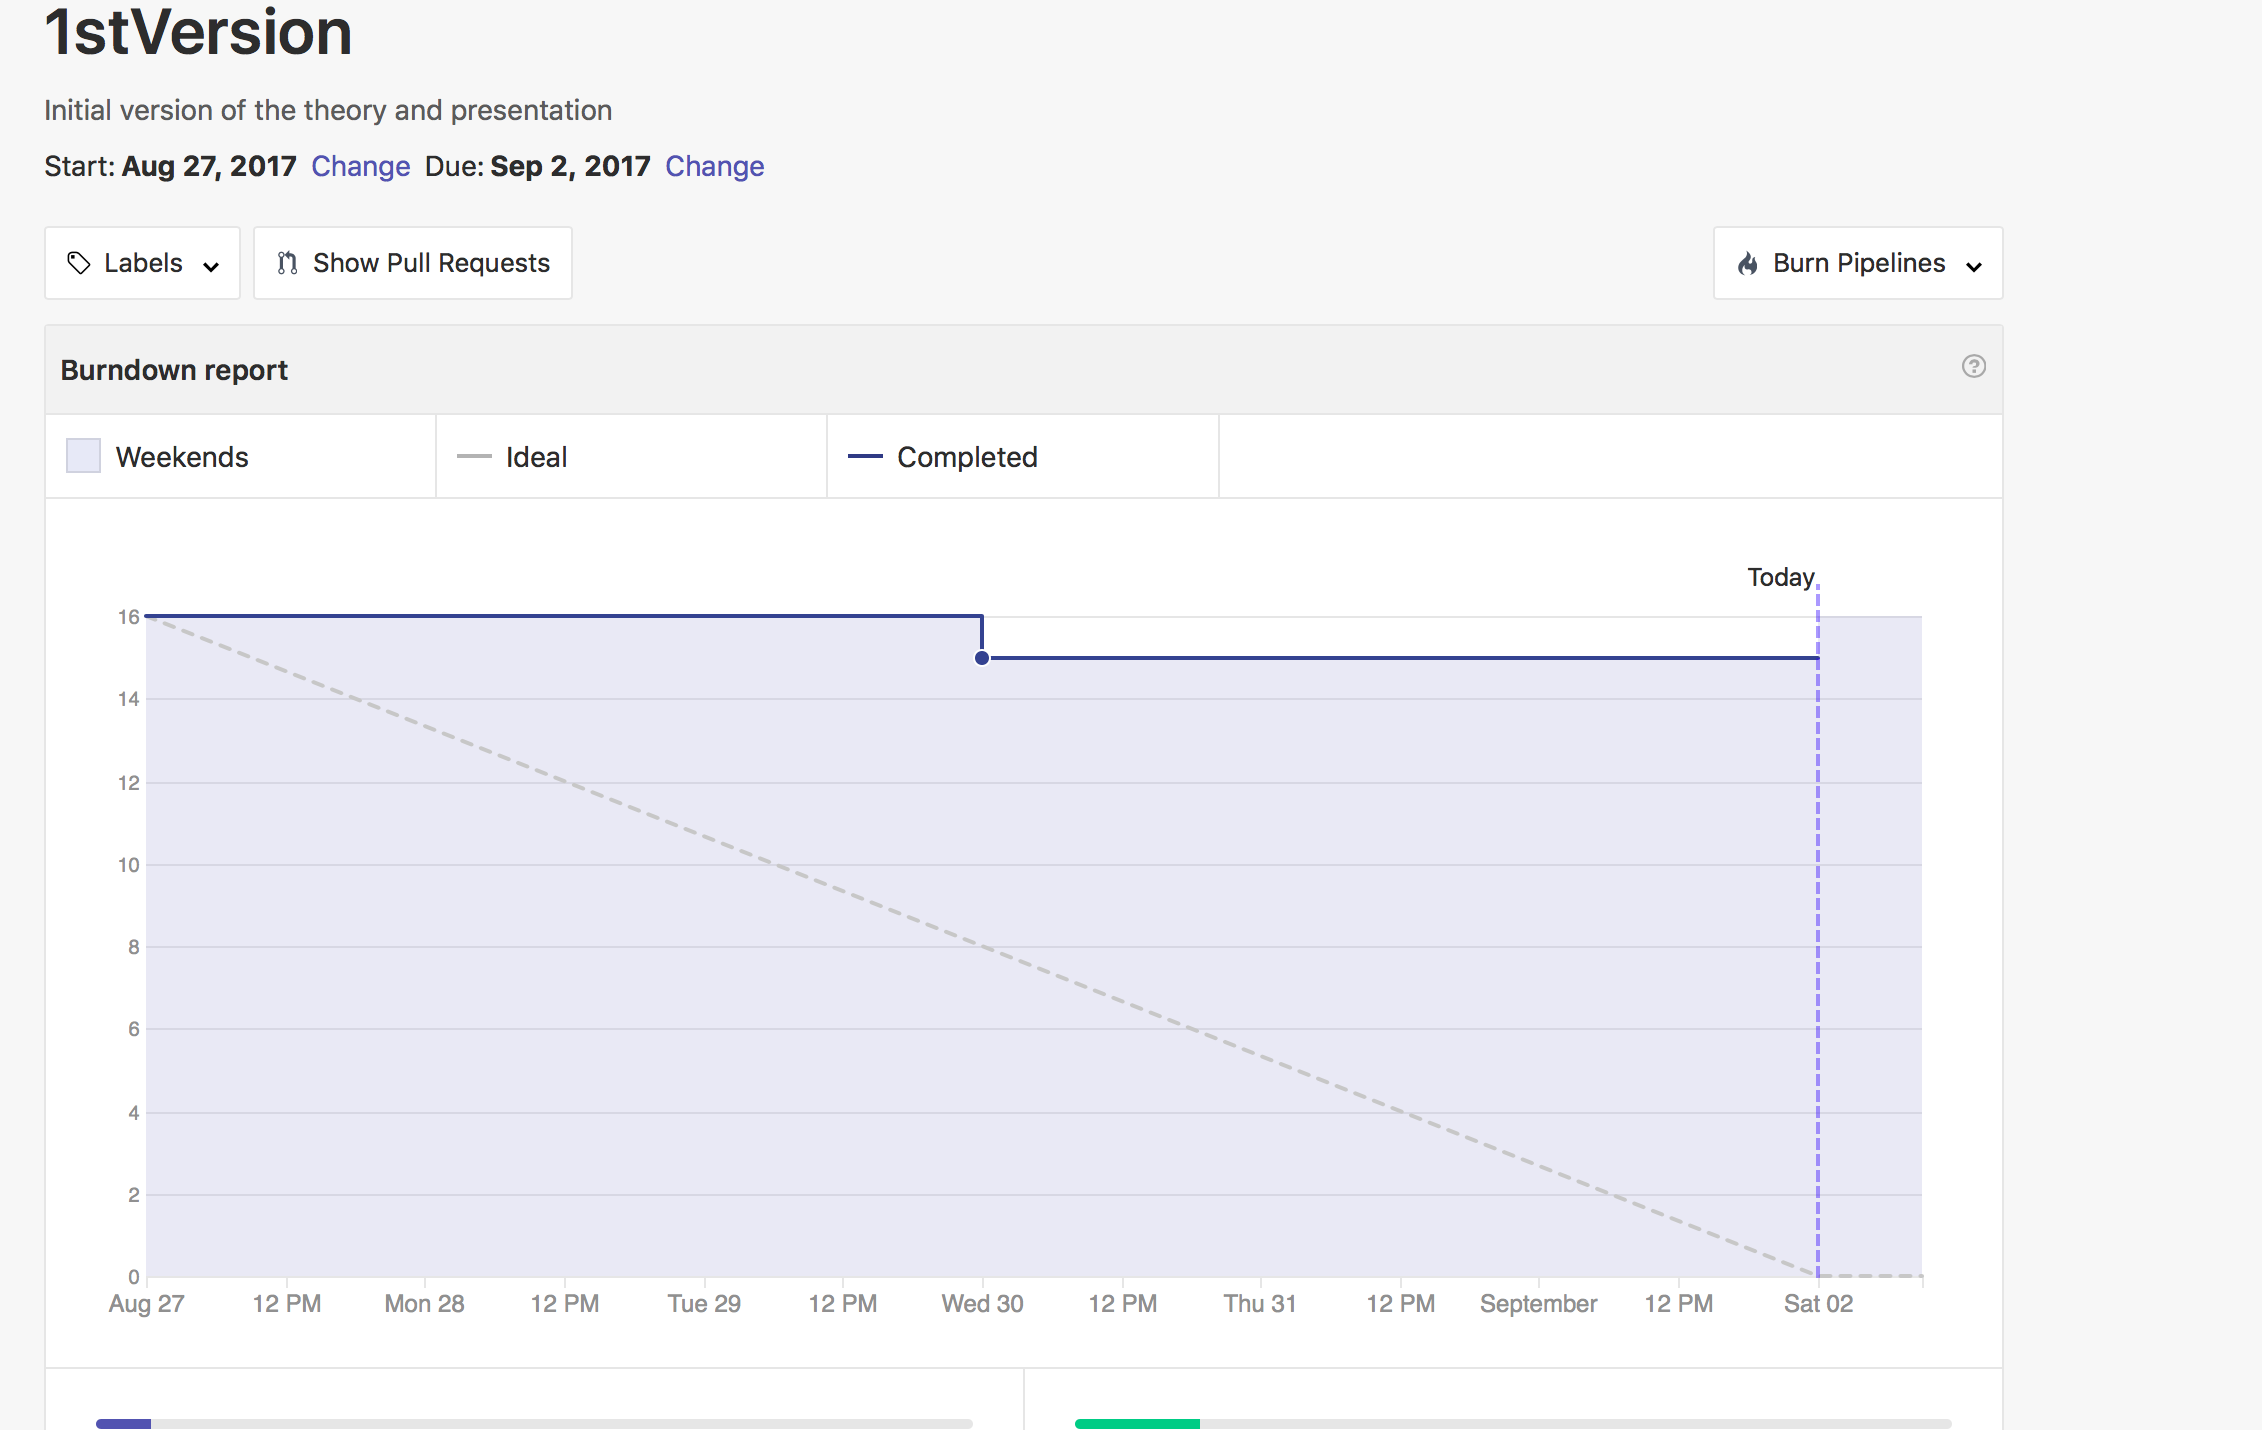The image size is (2262, 1430).
Task: Toggle the Completed line legend
Action: tap(1023, 457)
